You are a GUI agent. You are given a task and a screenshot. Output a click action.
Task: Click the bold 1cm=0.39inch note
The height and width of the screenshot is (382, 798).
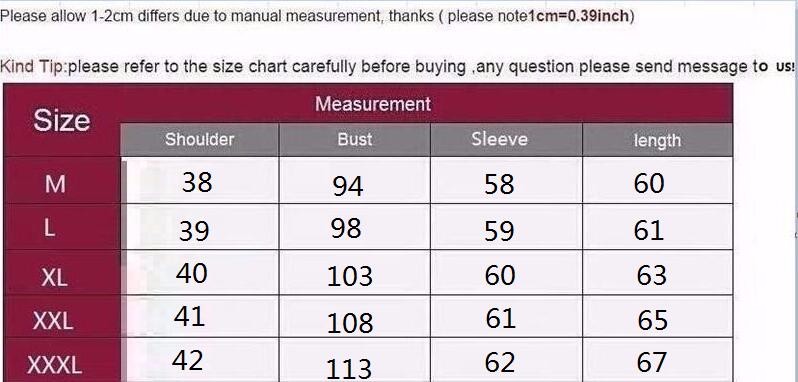click(578, 16)
